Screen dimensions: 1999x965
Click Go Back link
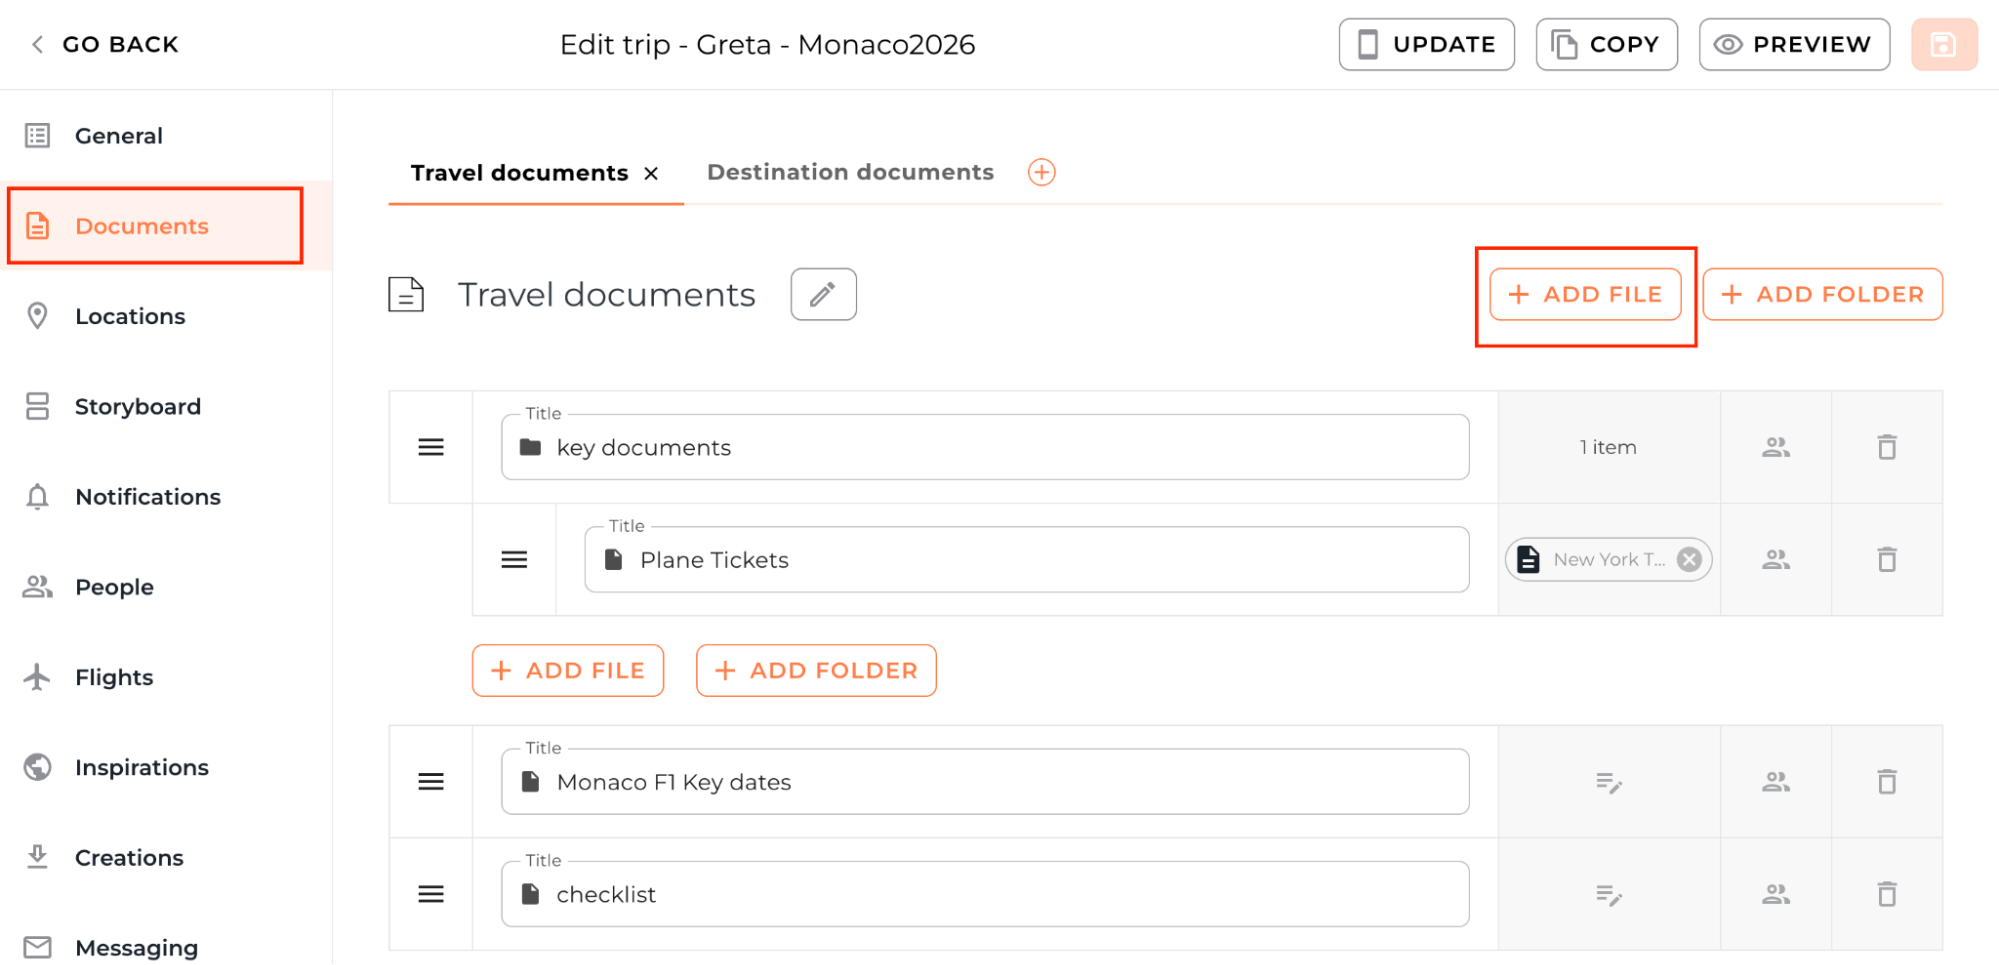tap(106, 45)
